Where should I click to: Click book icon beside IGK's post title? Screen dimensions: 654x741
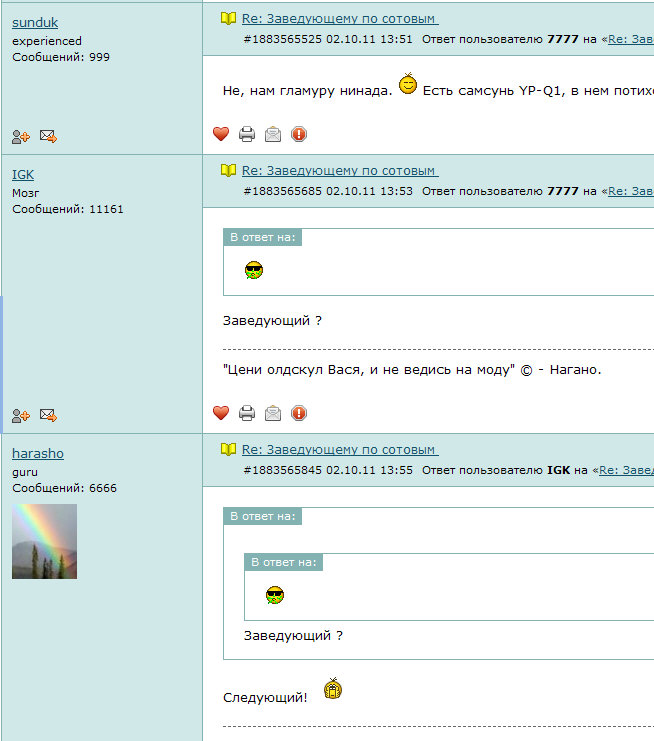pos(228,171)
